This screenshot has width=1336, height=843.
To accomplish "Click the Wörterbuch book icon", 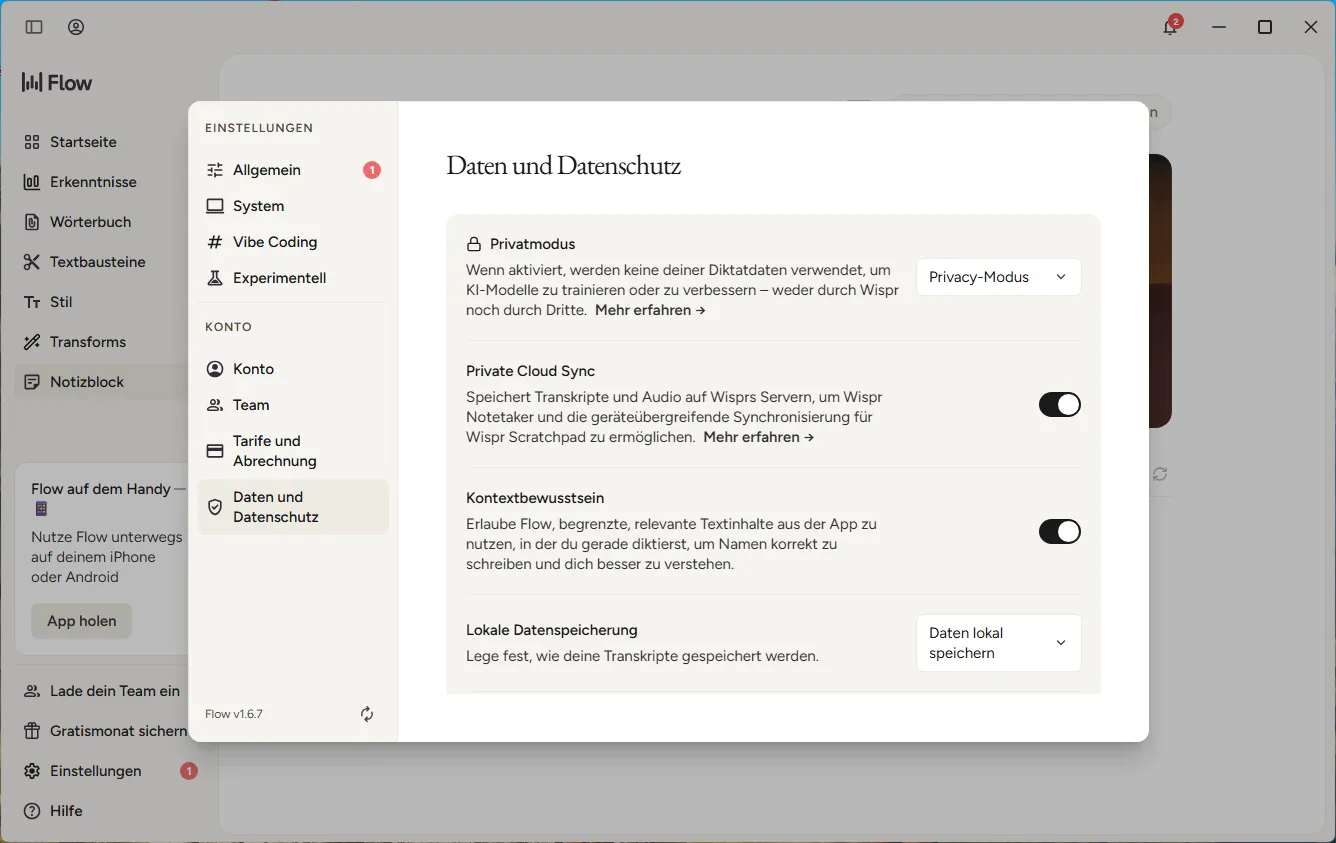I will [32, 222].
